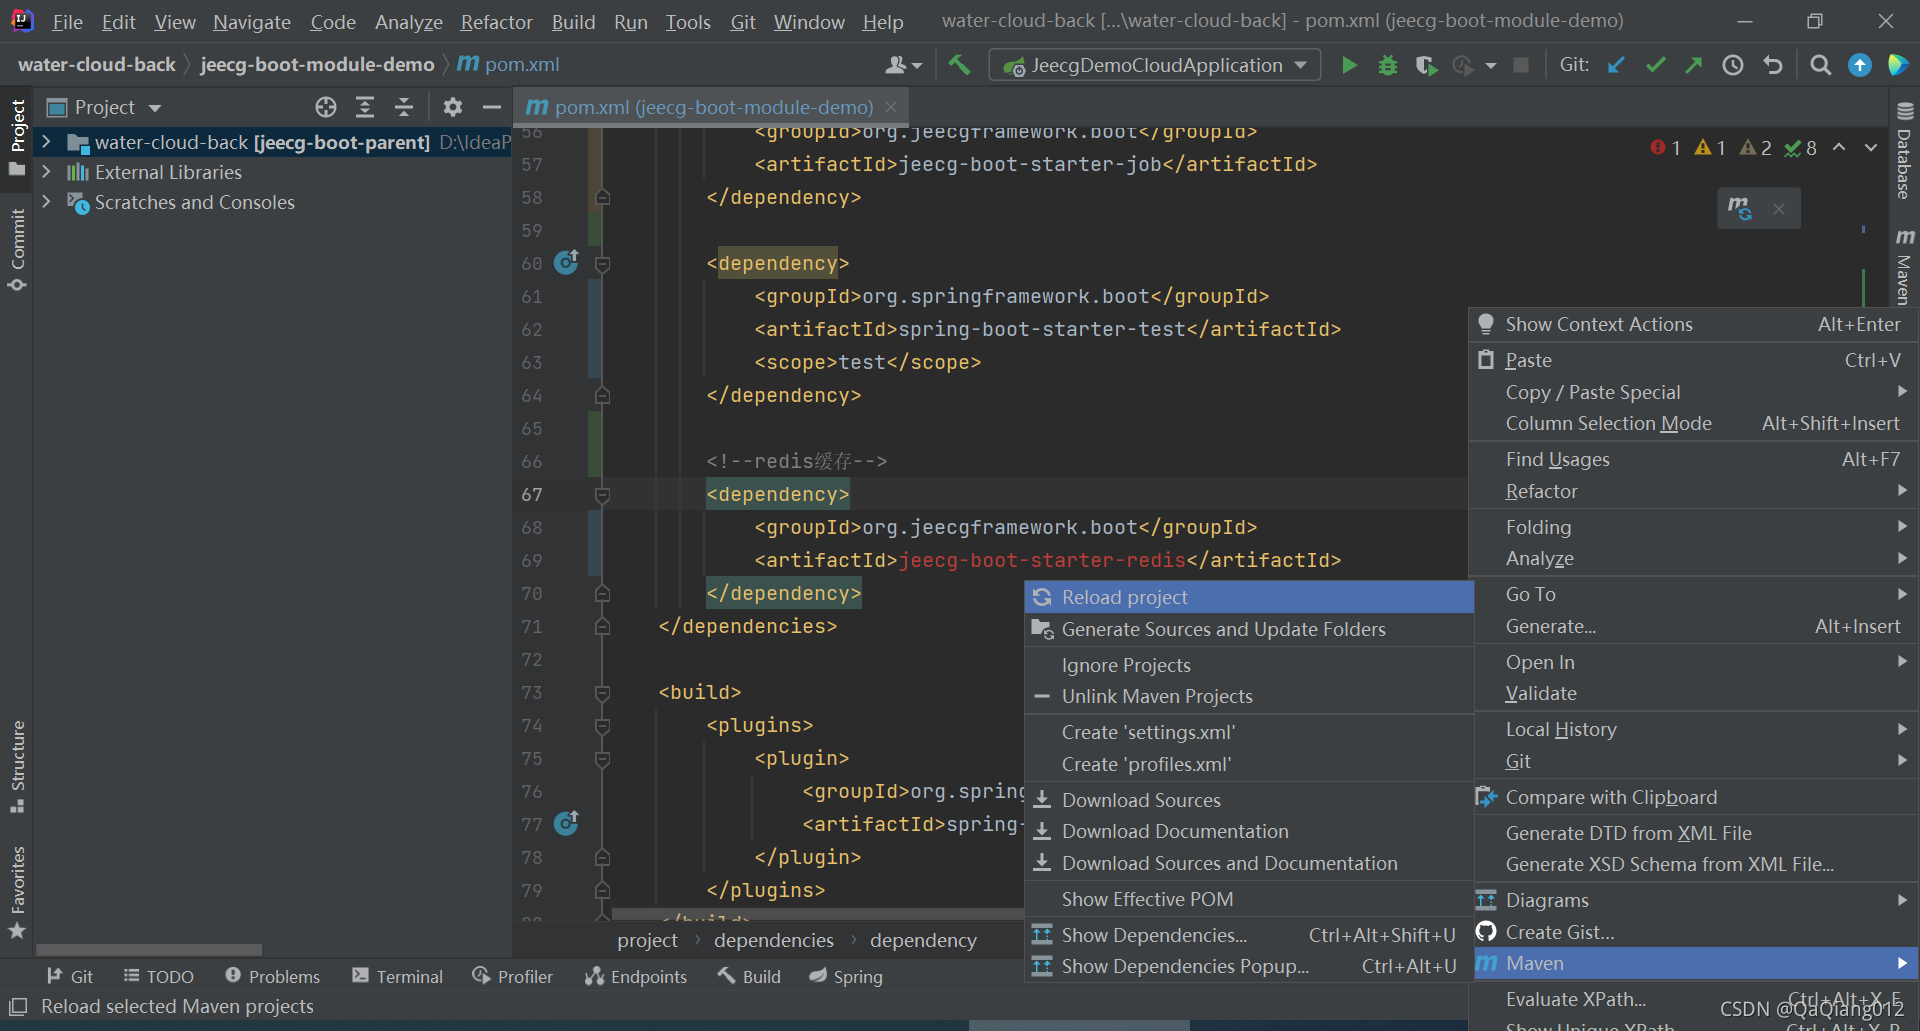Image resolution: width=1920 pixels, height=1031 pixels.
Task: Select pom.xml editor tab
Action: point(713,107)
